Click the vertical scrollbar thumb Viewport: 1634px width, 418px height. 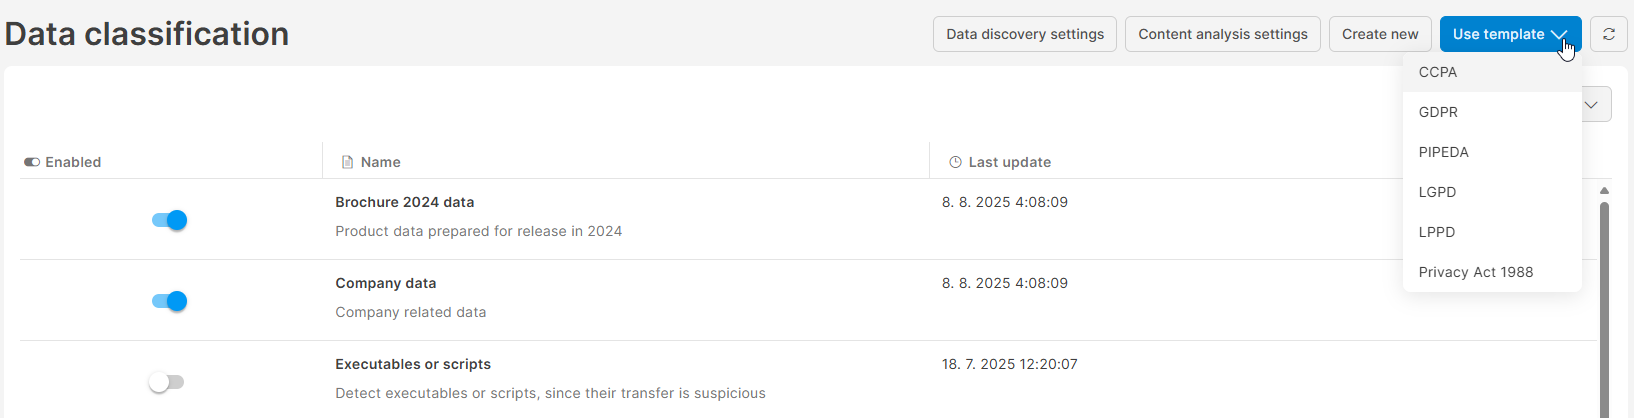point(1604,310)
